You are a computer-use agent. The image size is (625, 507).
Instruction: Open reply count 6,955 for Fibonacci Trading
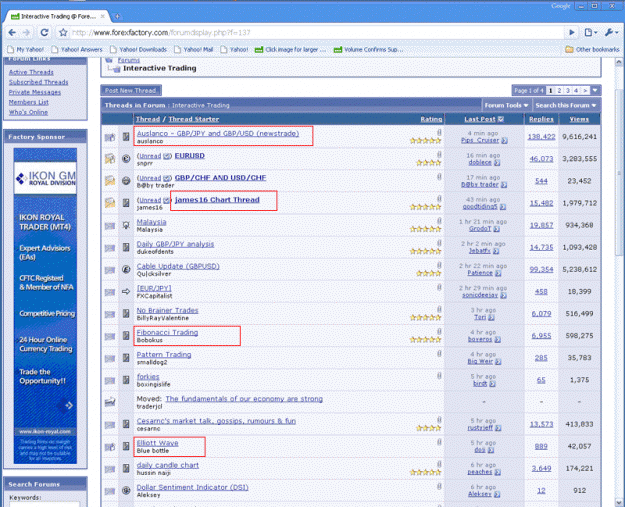[541, 336]
